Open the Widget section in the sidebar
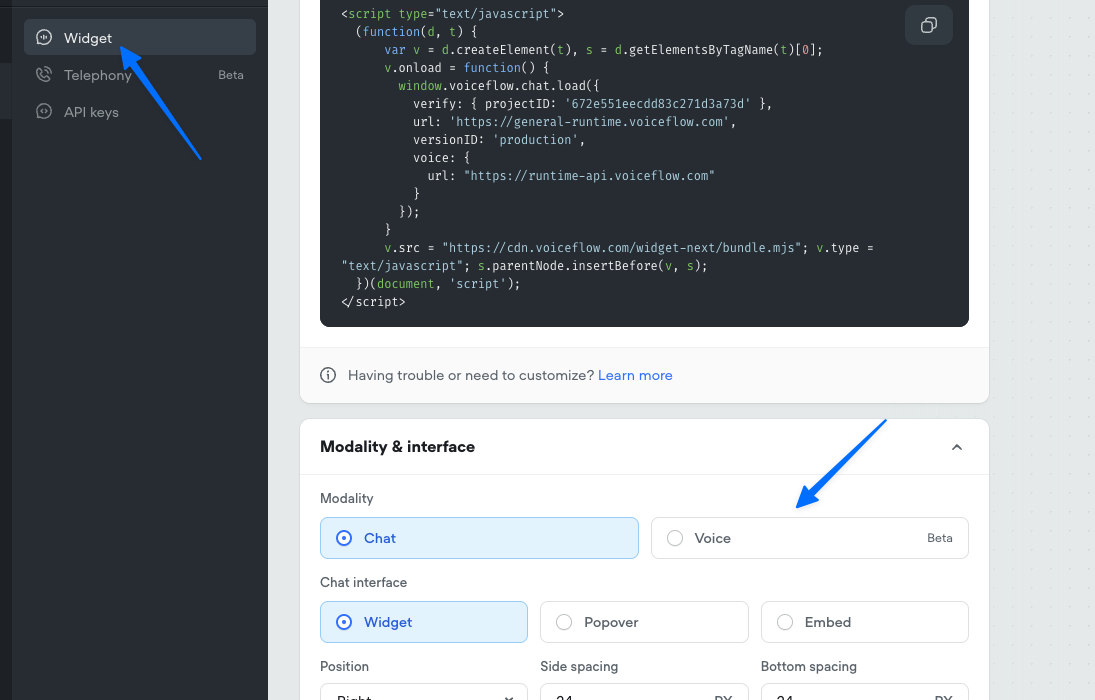 pos(140,38)
